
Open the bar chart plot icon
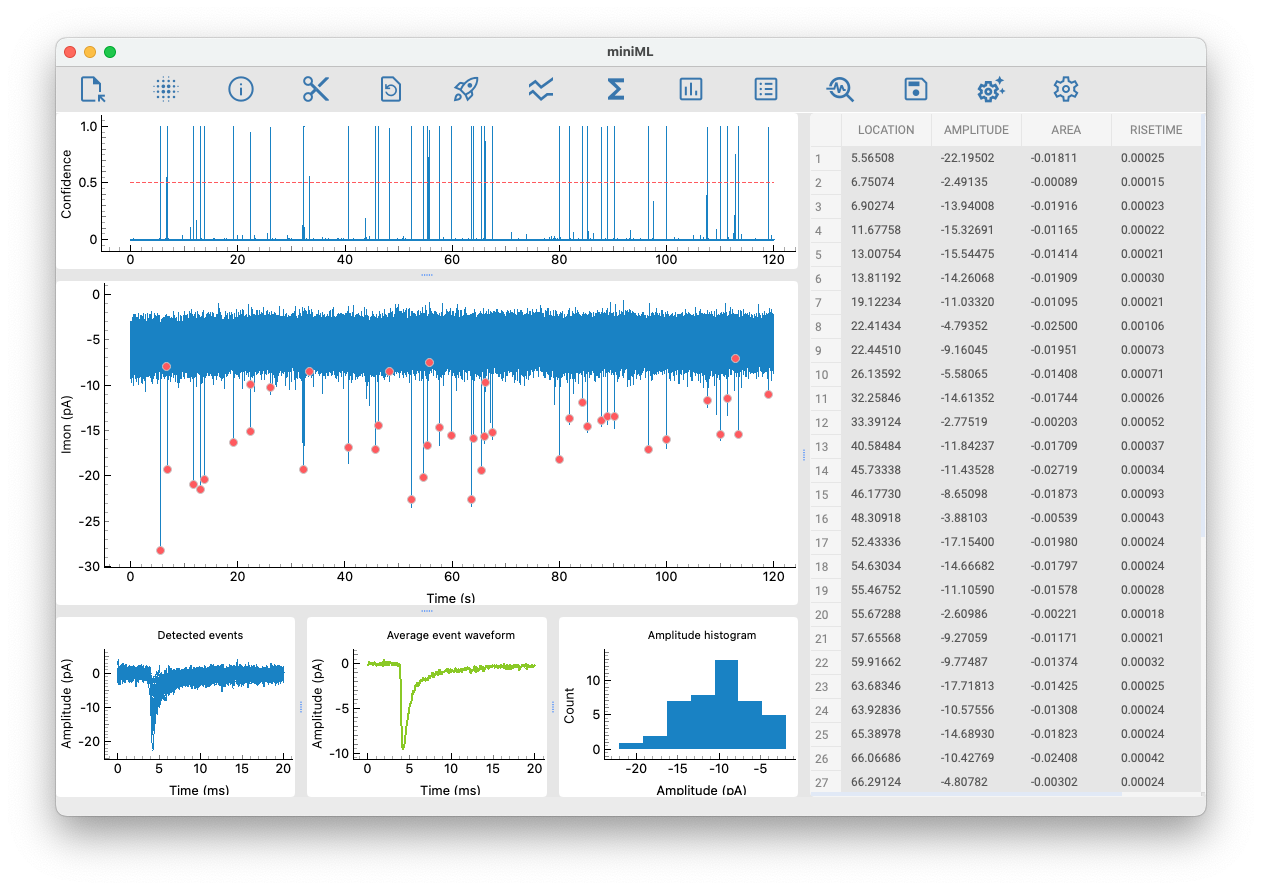pyautogui.click(x=691, y=89)
